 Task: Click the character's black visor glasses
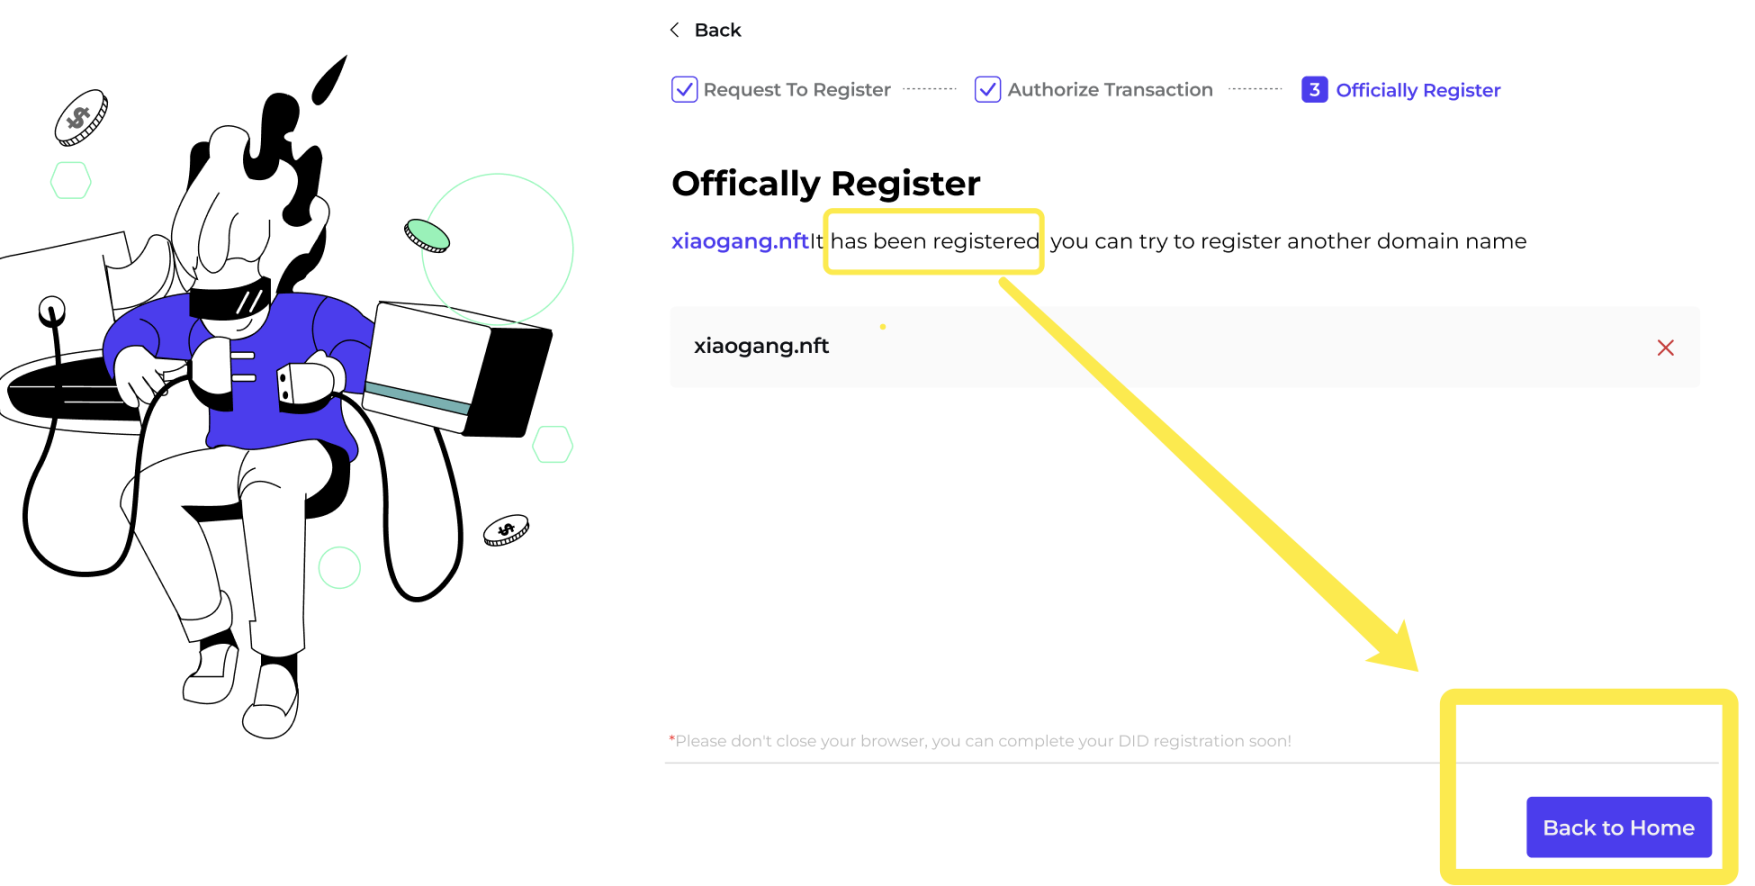pos(231,299)
